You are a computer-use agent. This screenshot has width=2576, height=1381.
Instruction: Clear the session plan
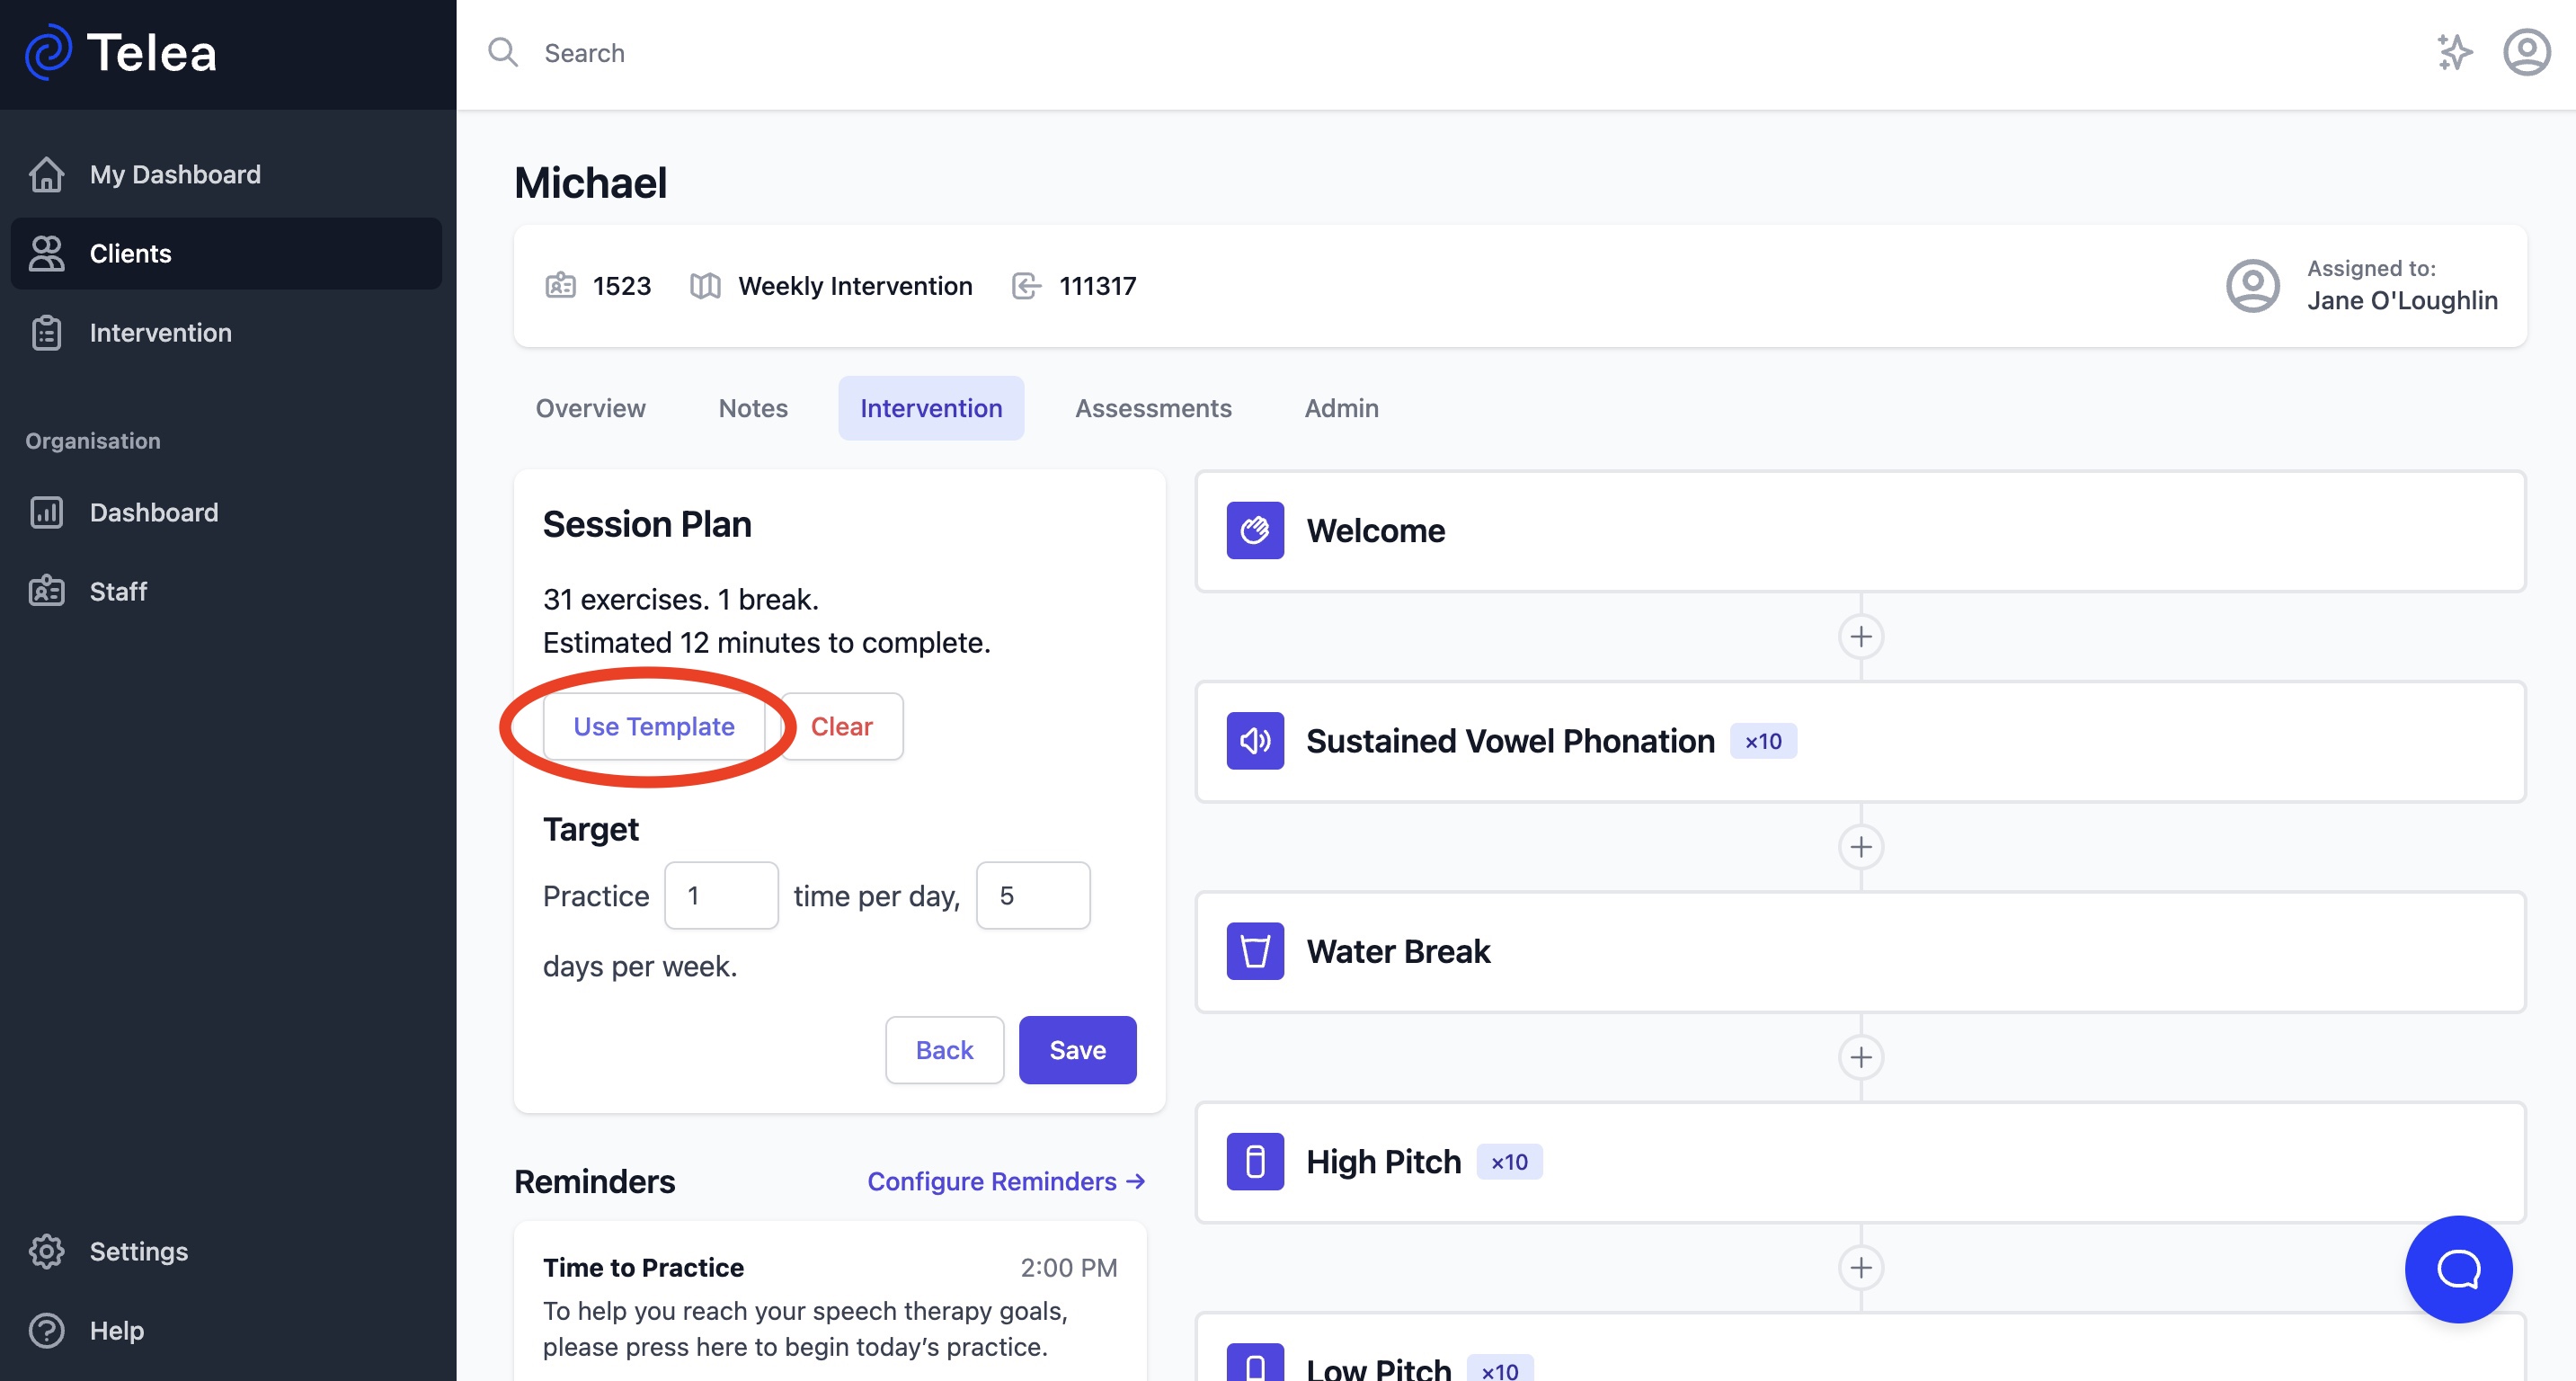point(842,726)
